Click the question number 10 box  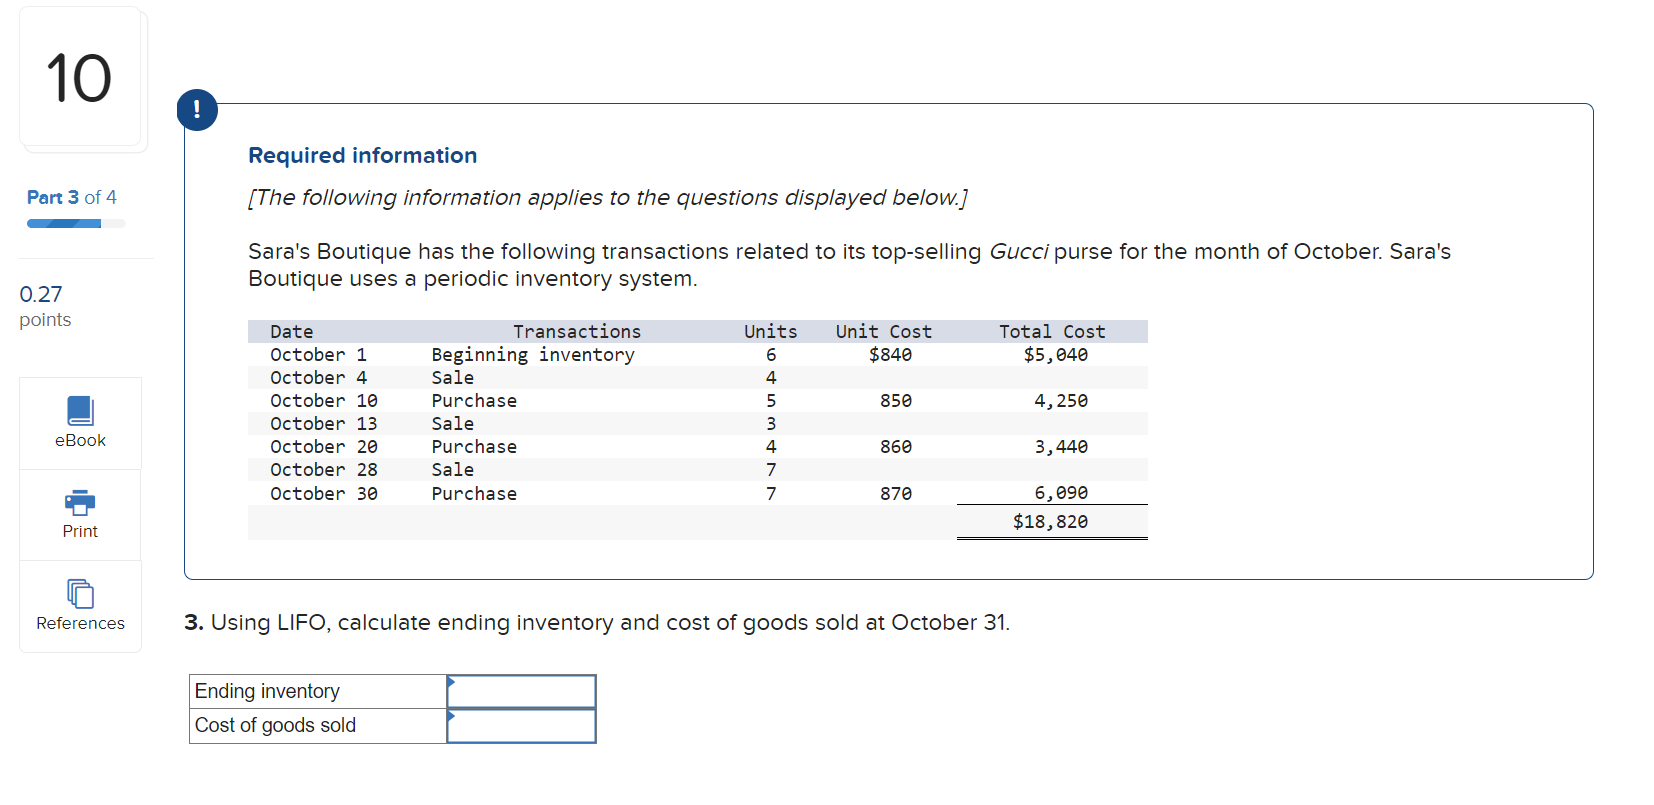79,78
